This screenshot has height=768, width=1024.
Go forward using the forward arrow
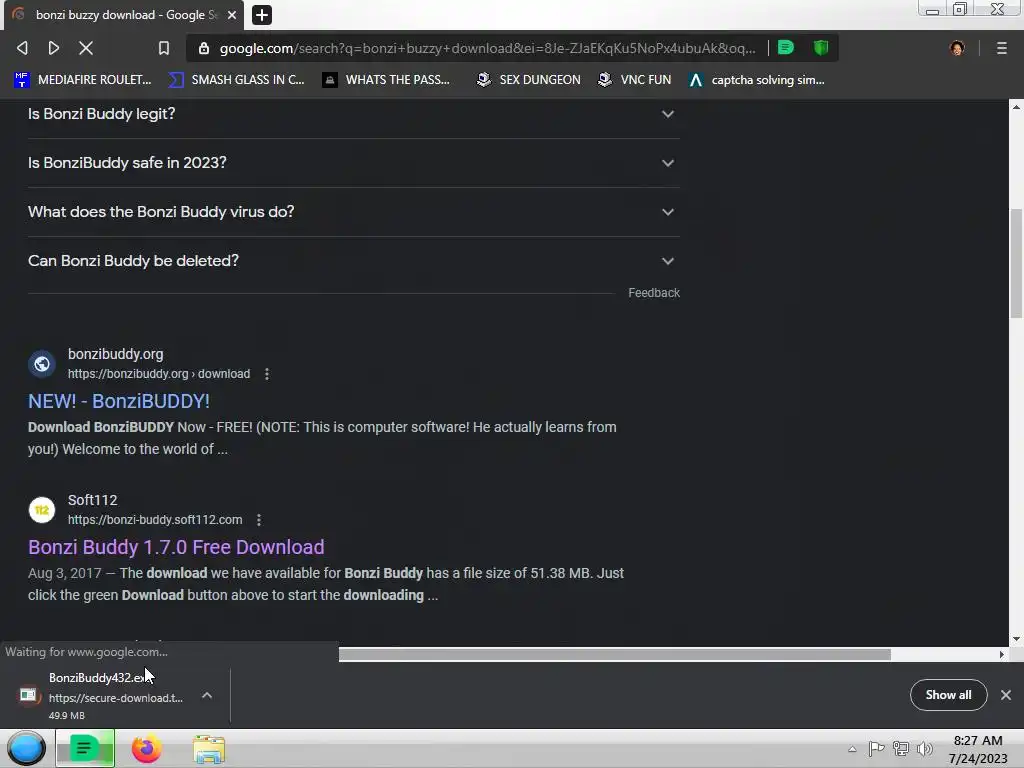[54, 48]
